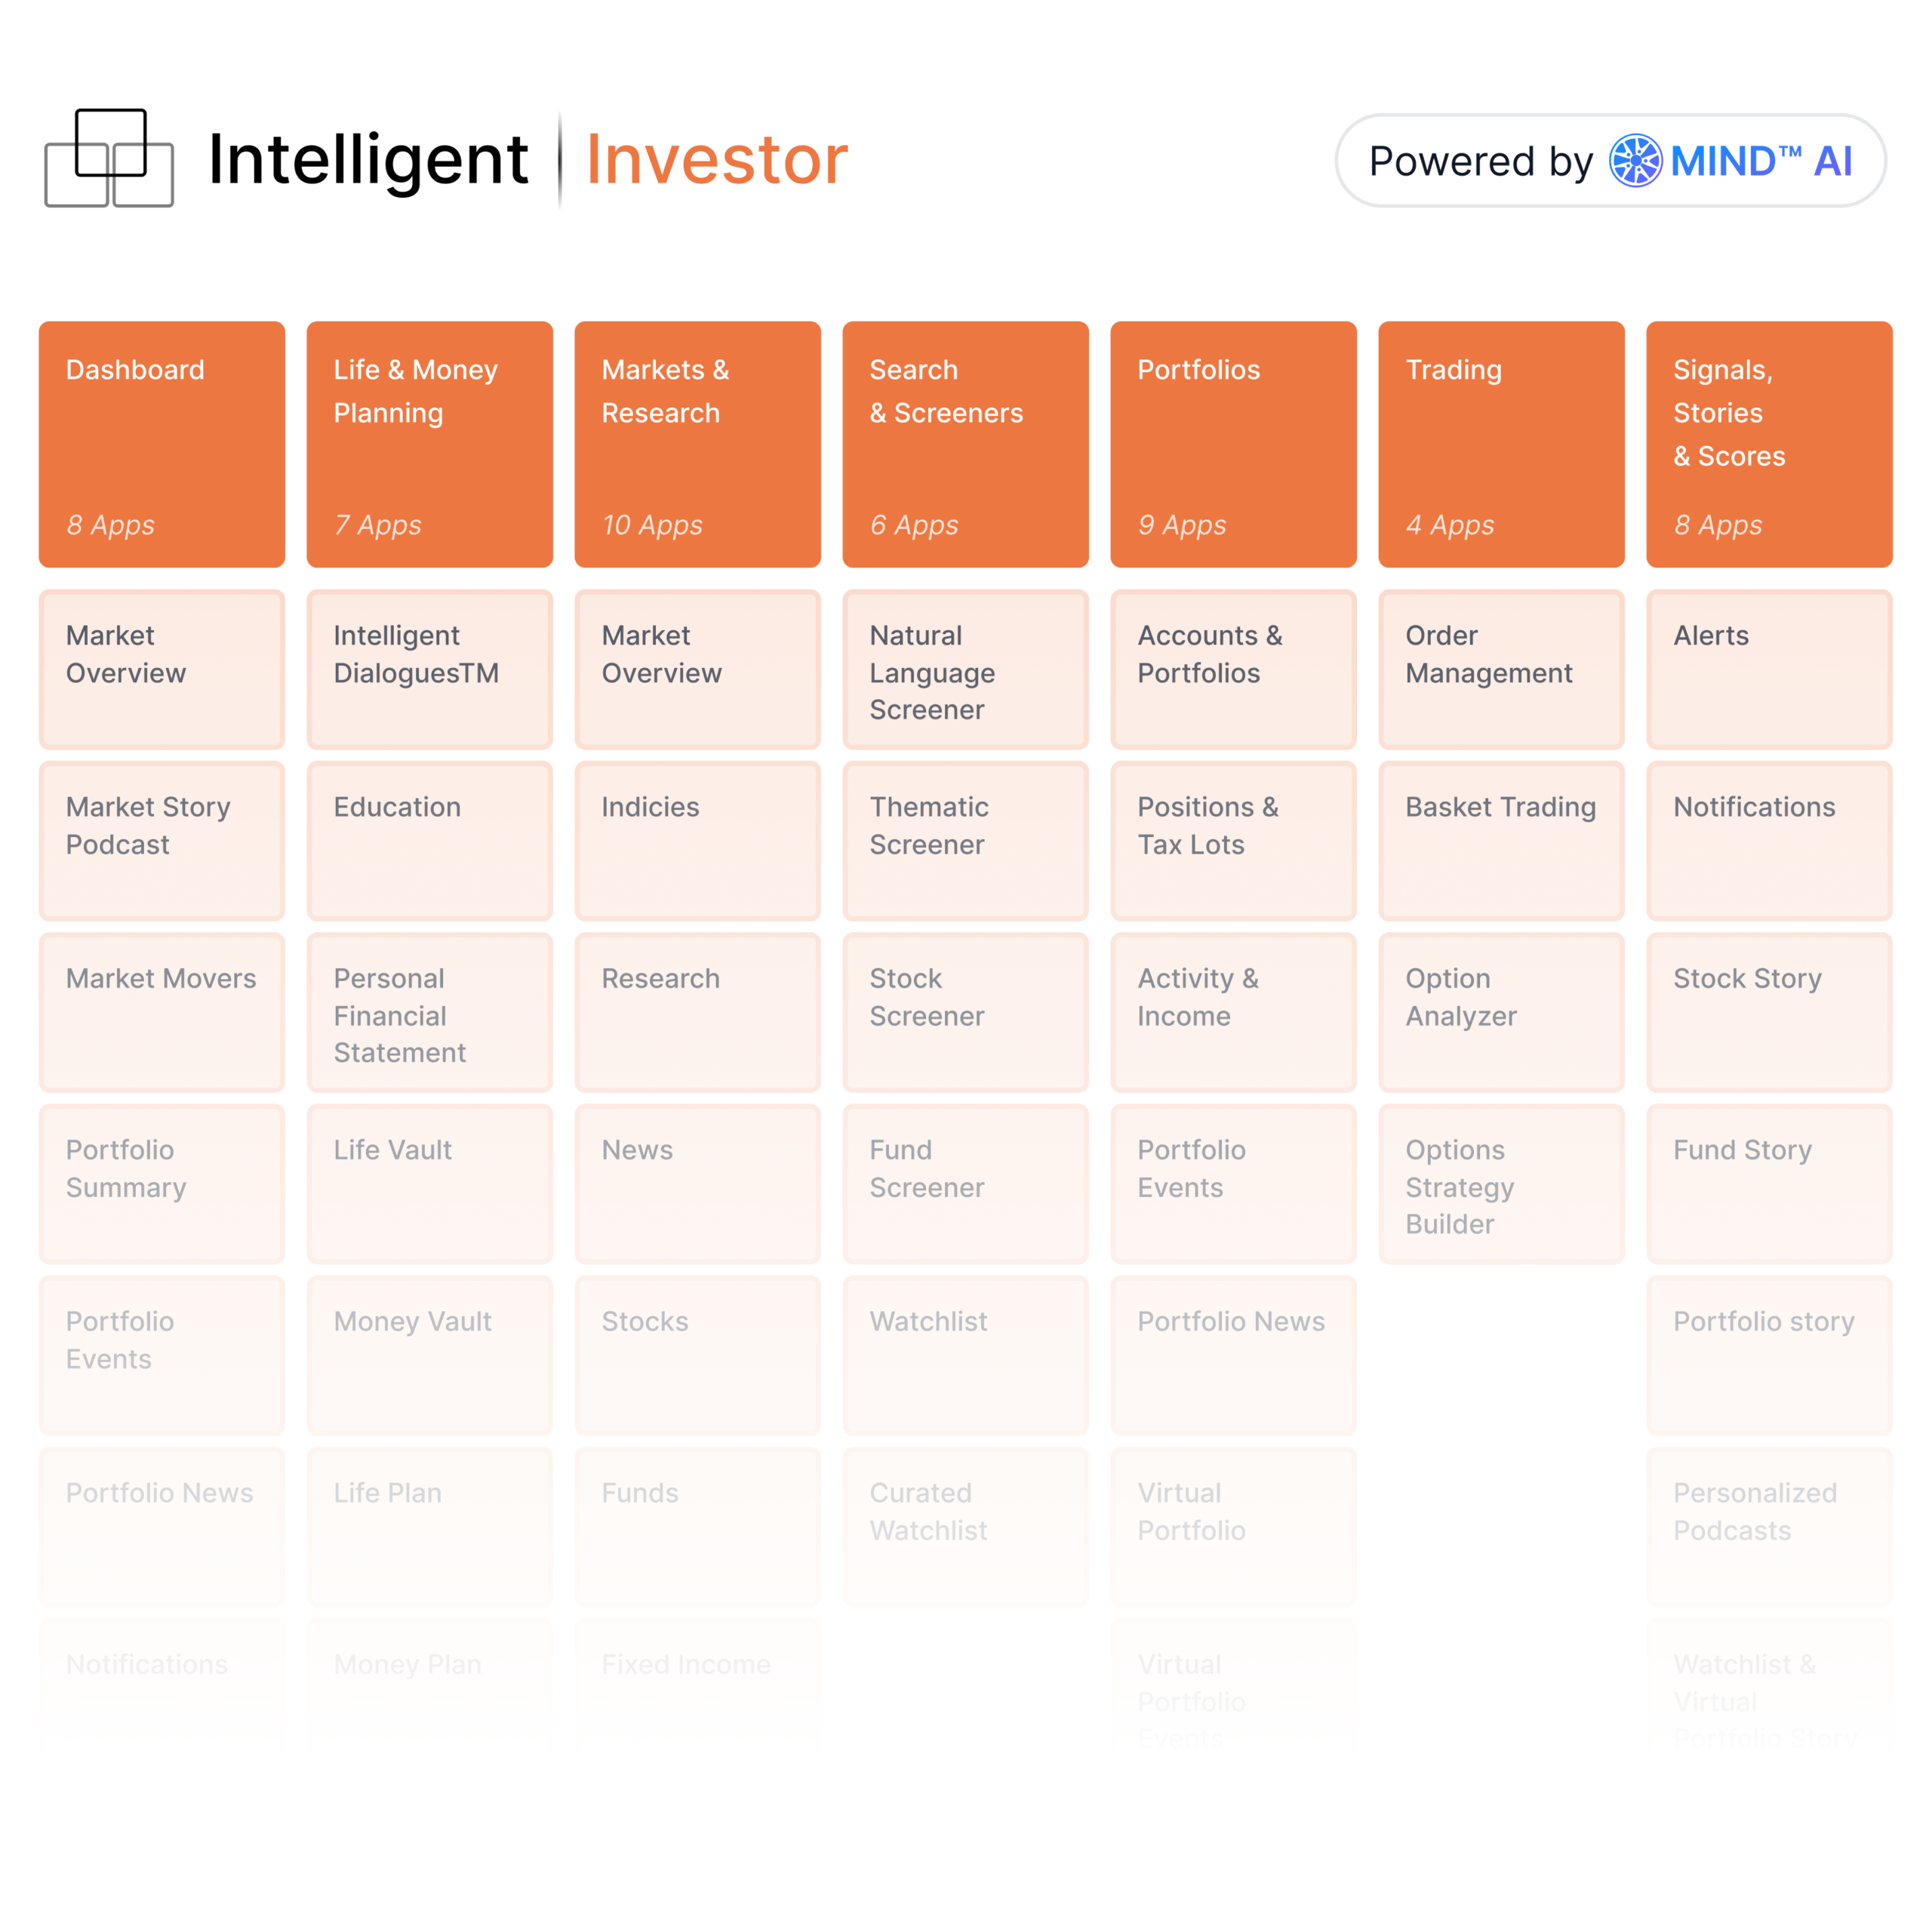The width and height of the screenshot is (1932, 1911).
Task: Open the Markets & Research category
Action: (697, 444)
